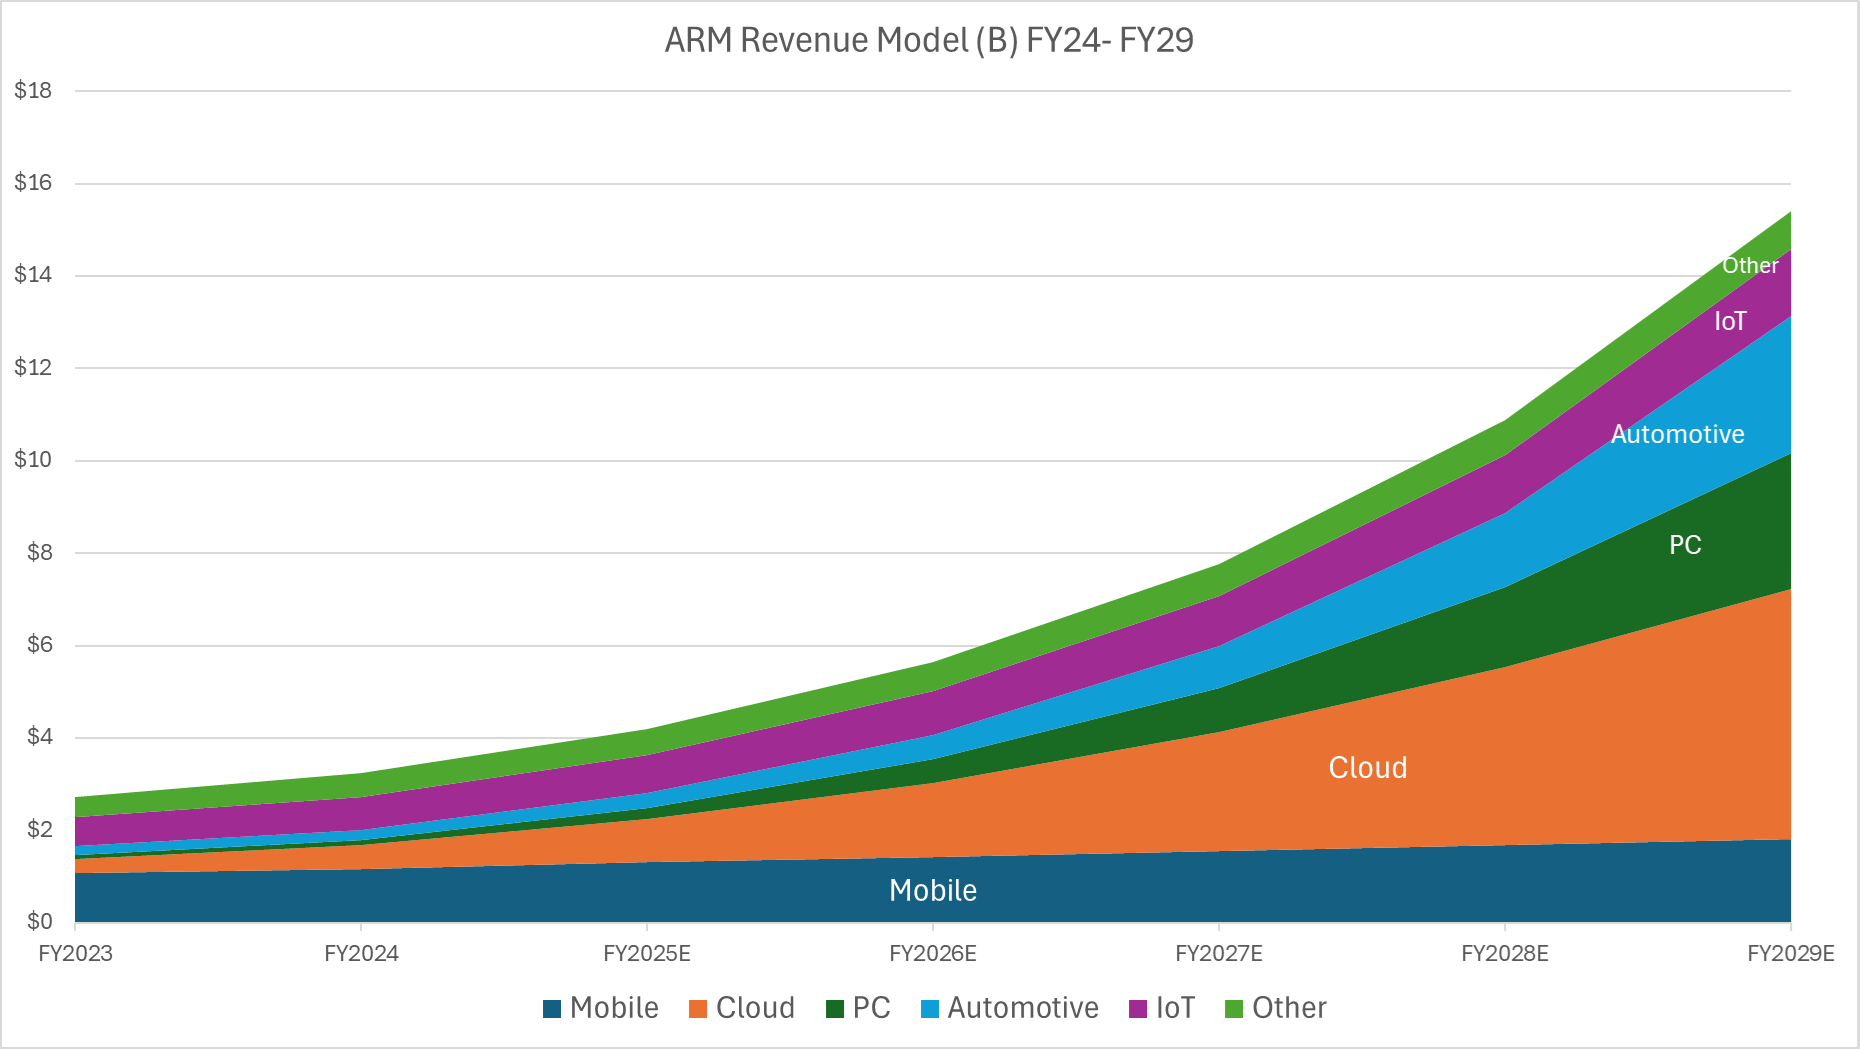Click the Automotive legend color square

[929, 1008]
